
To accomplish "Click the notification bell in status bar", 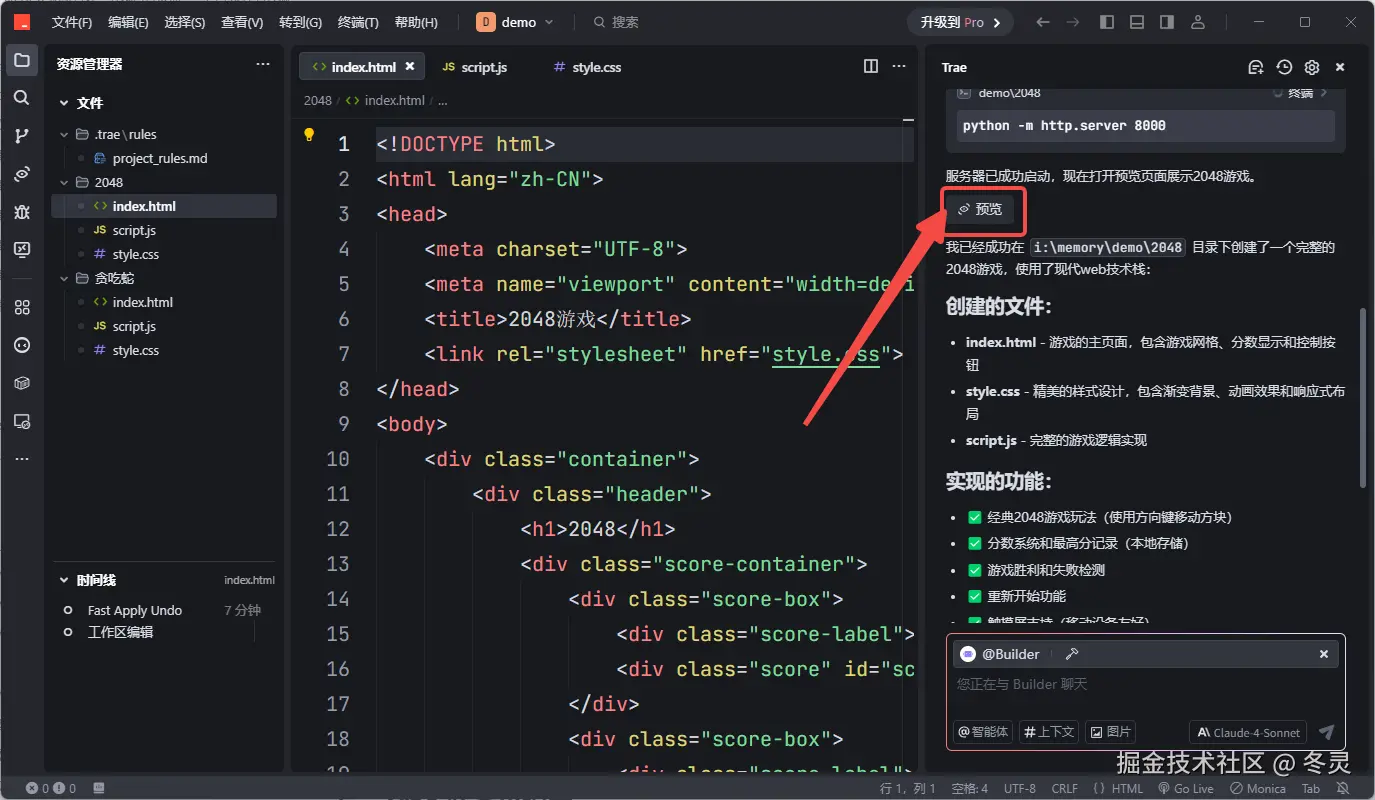I will click(x=1341, y=789).
